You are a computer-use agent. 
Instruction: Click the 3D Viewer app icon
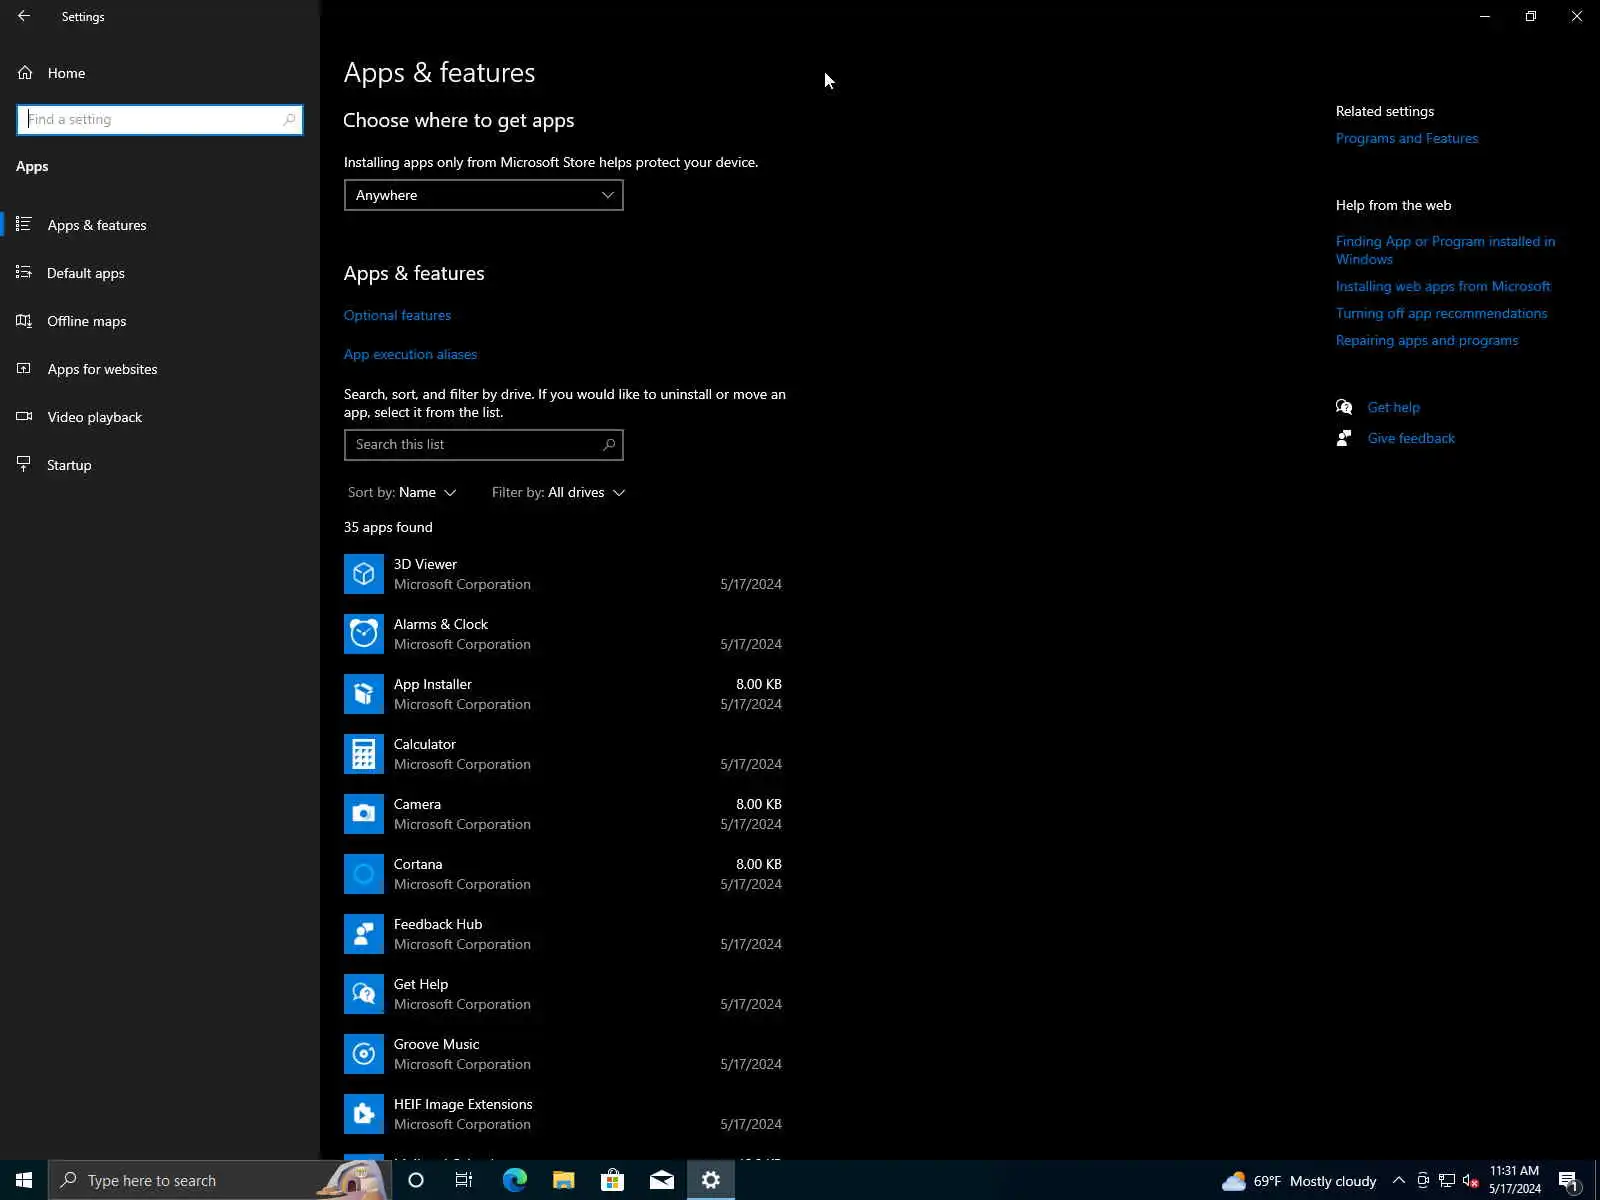point(364,574)
